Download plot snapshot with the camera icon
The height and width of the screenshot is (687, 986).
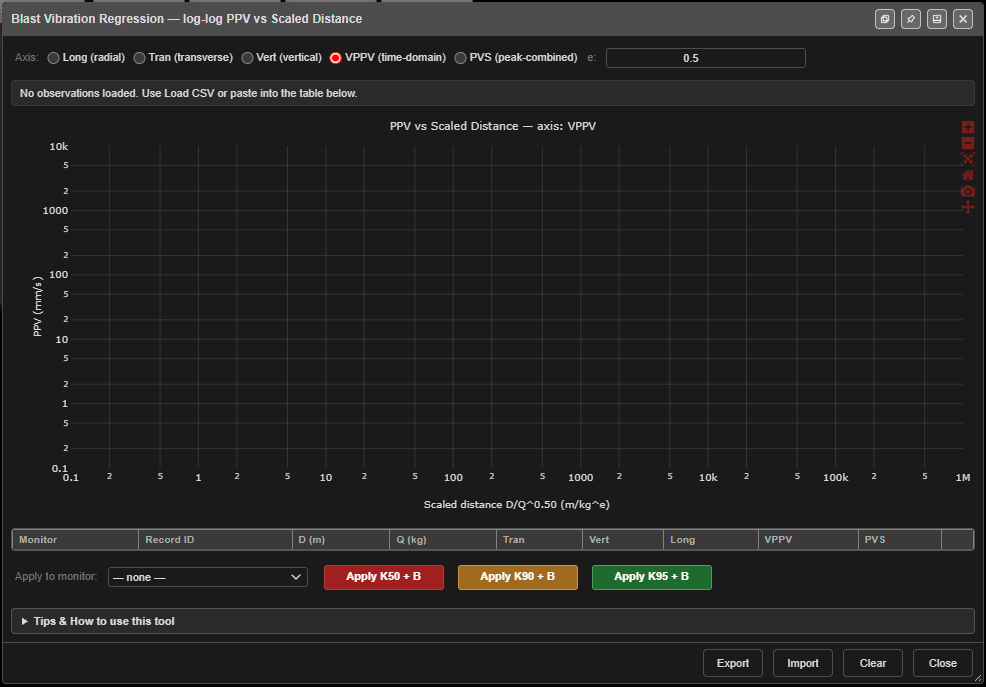[968, 191]
